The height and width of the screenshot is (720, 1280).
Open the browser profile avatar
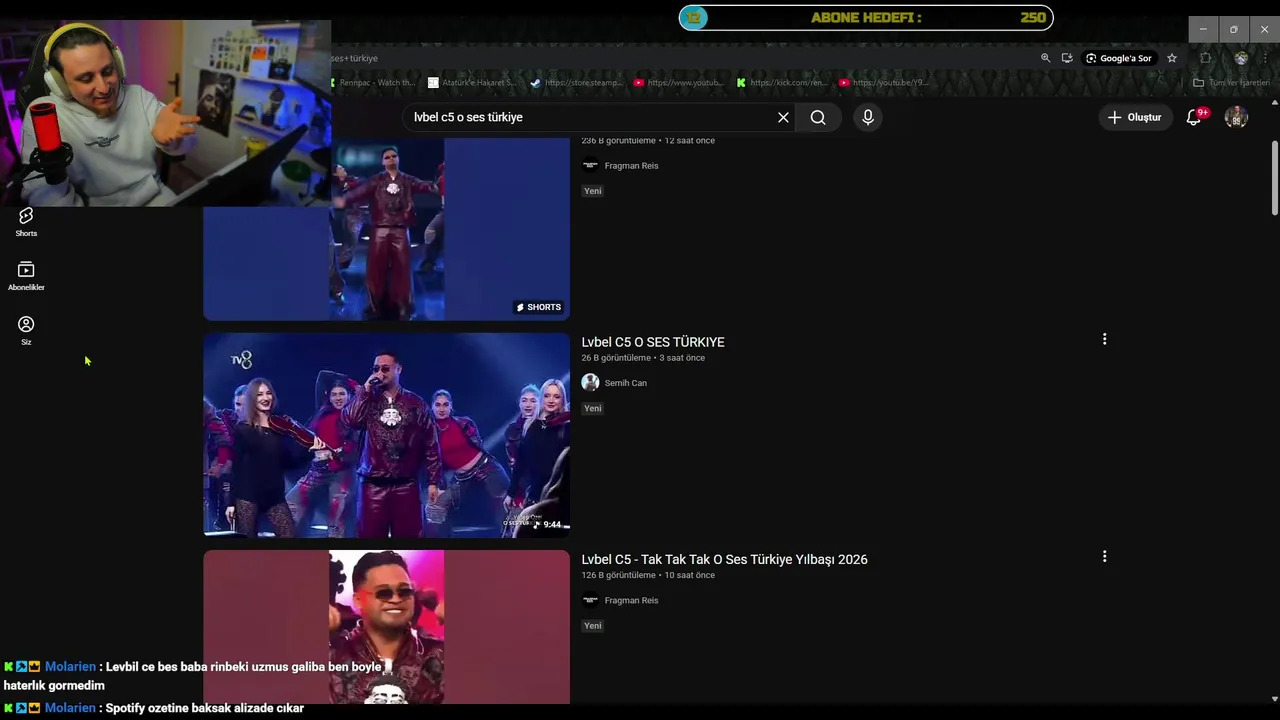pyautogui.click(x=1241, y=58)
